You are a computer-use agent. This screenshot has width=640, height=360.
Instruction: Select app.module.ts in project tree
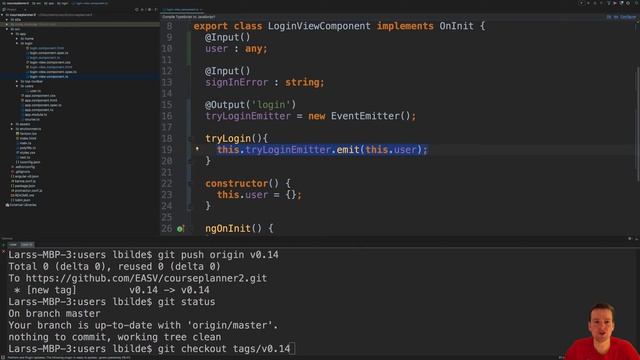36,115
